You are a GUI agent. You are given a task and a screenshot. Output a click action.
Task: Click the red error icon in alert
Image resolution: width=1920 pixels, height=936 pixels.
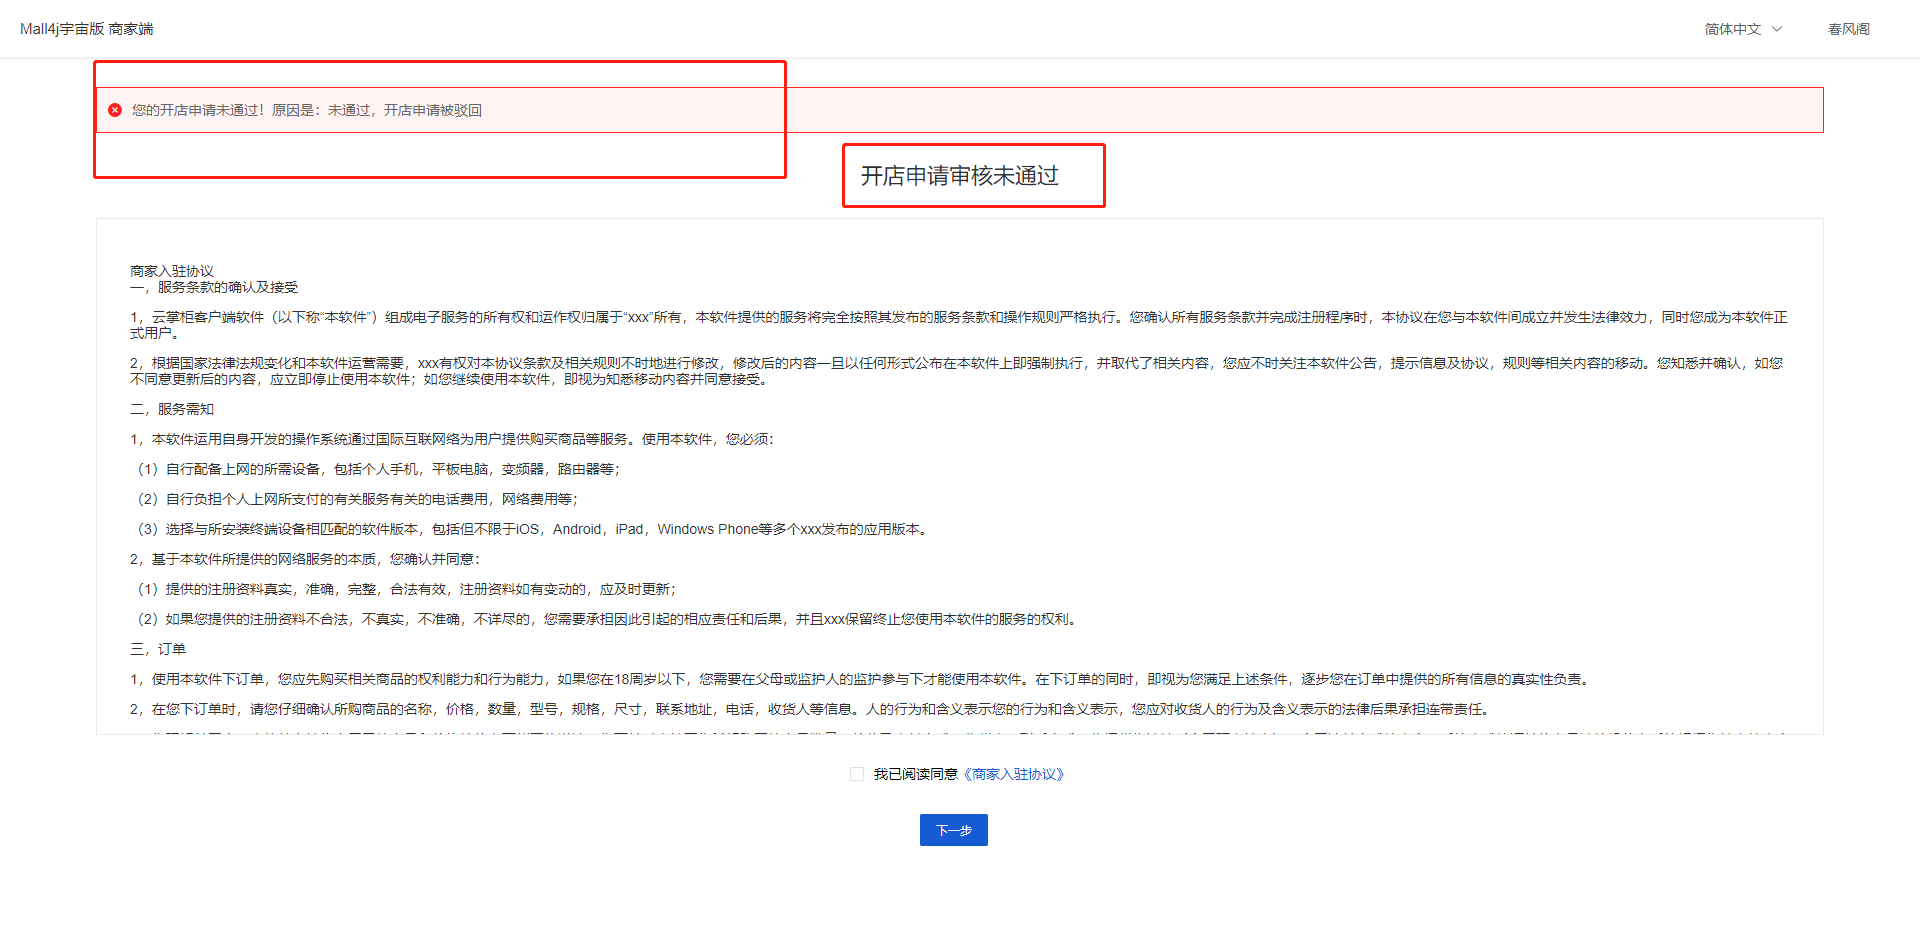coord(115,110)
